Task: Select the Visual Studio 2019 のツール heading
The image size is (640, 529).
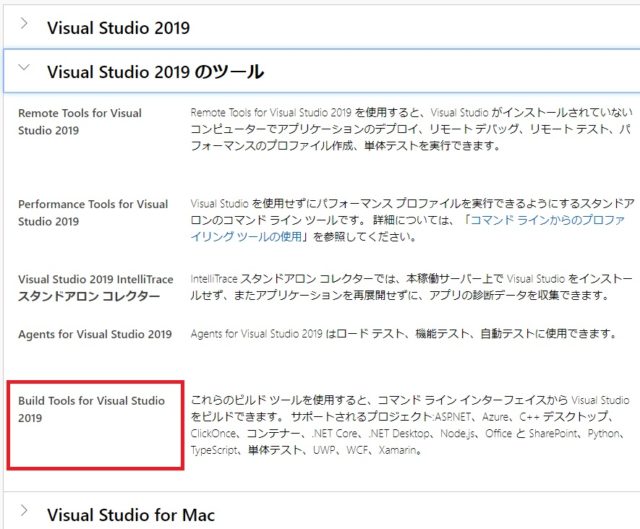Action: [x=156, y=72]
